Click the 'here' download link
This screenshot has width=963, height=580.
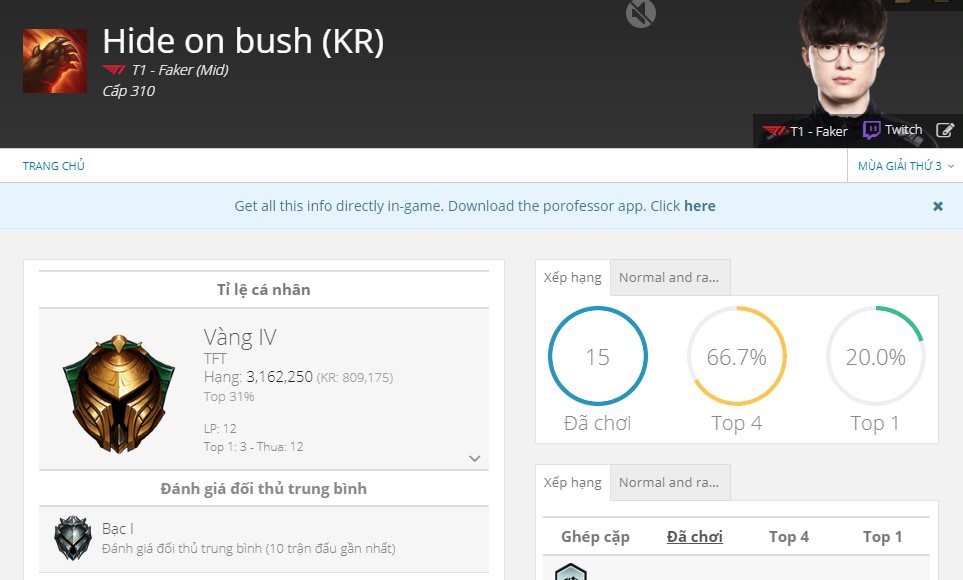click(700, 206)
